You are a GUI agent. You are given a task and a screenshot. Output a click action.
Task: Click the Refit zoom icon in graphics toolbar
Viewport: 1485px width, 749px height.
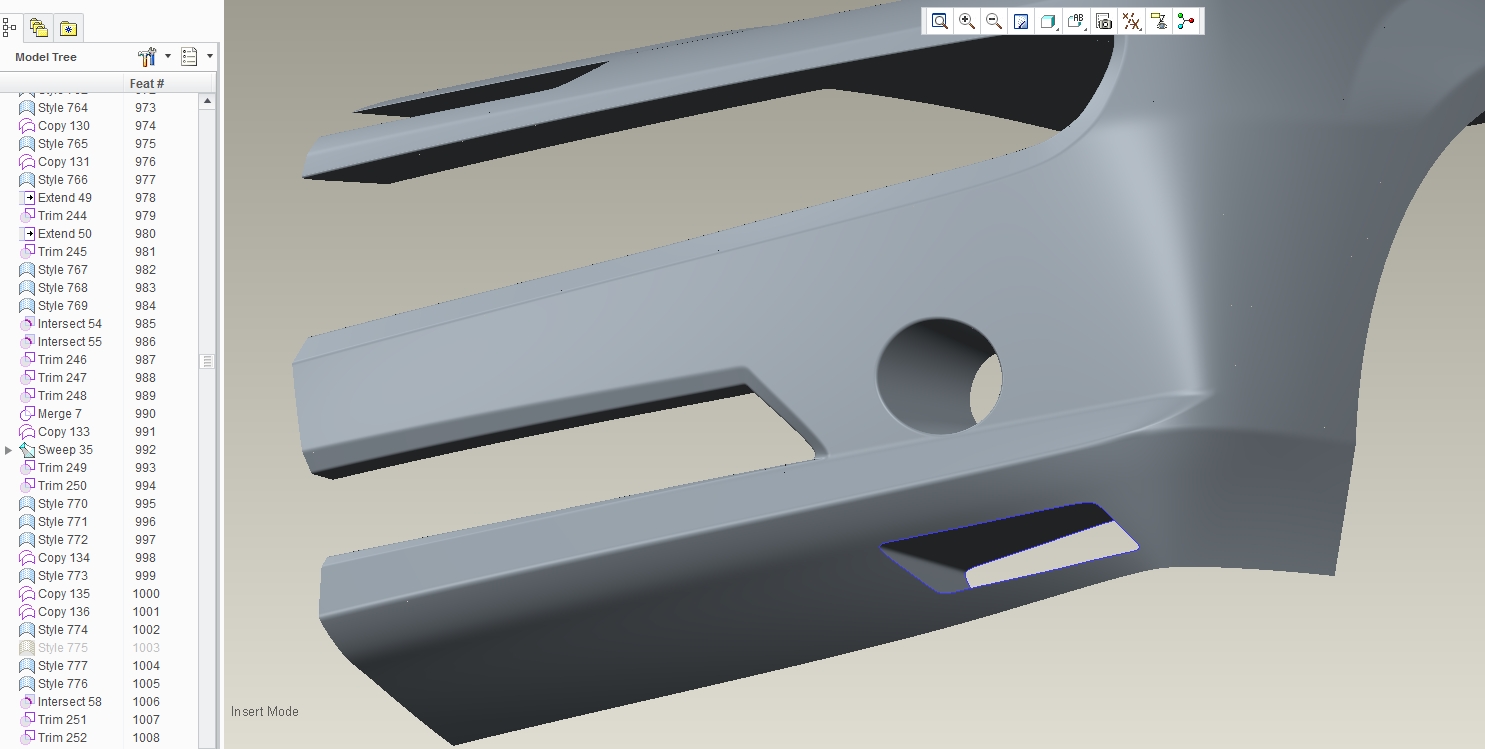coord(940,21)
